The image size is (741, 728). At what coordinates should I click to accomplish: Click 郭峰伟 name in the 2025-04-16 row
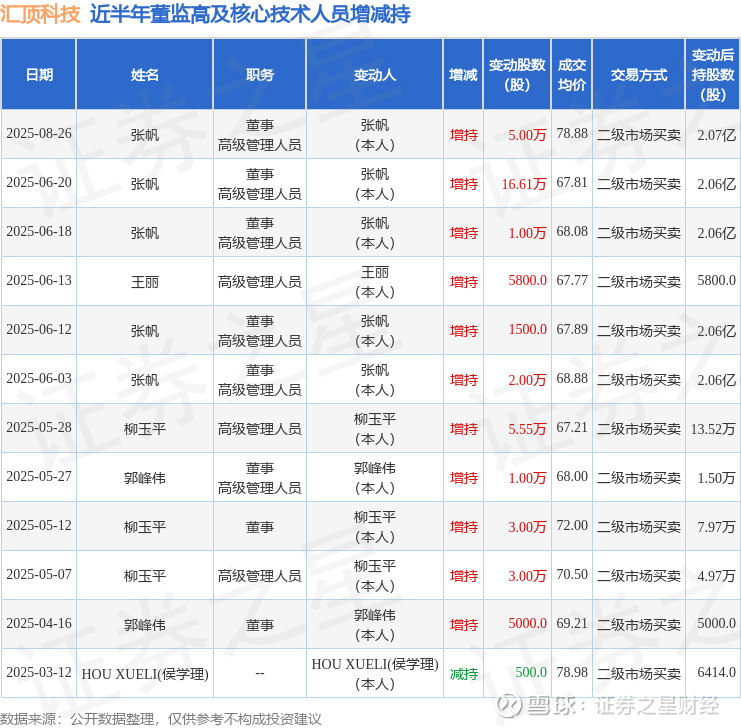pos(145,625)
